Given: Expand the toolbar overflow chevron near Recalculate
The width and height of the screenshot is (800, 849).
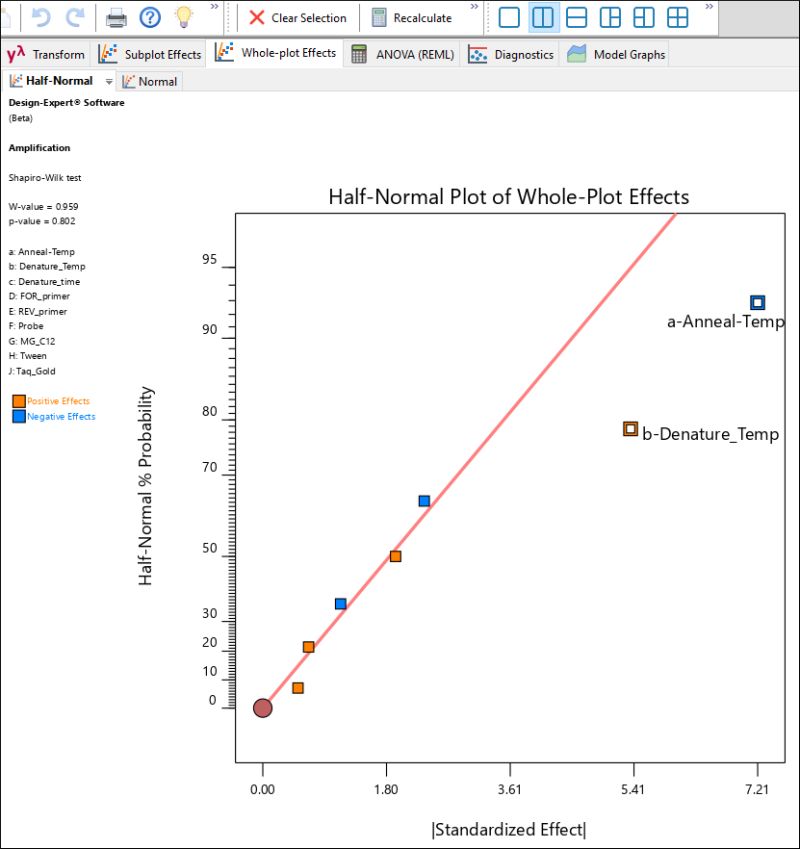Looking at the screenshot, I should coord(473,8).
